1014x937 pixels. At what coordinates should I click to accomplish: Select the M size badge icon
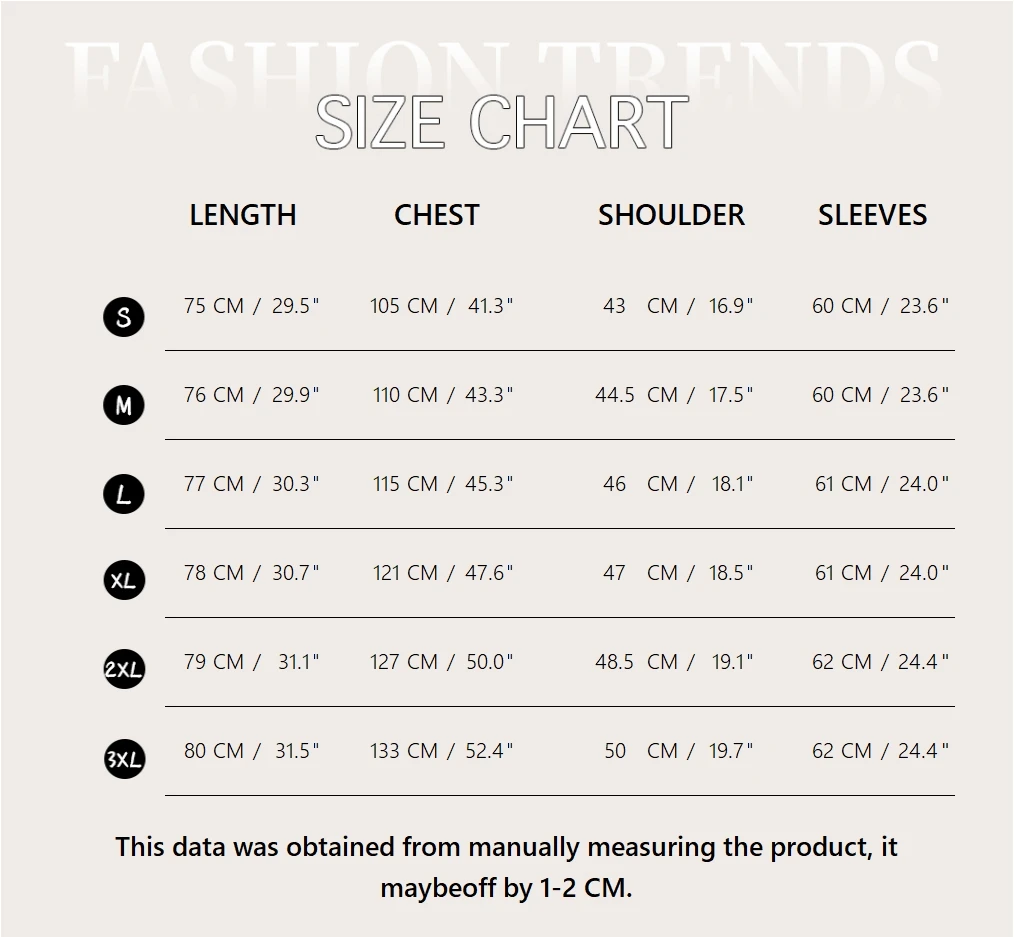(124, 405)
